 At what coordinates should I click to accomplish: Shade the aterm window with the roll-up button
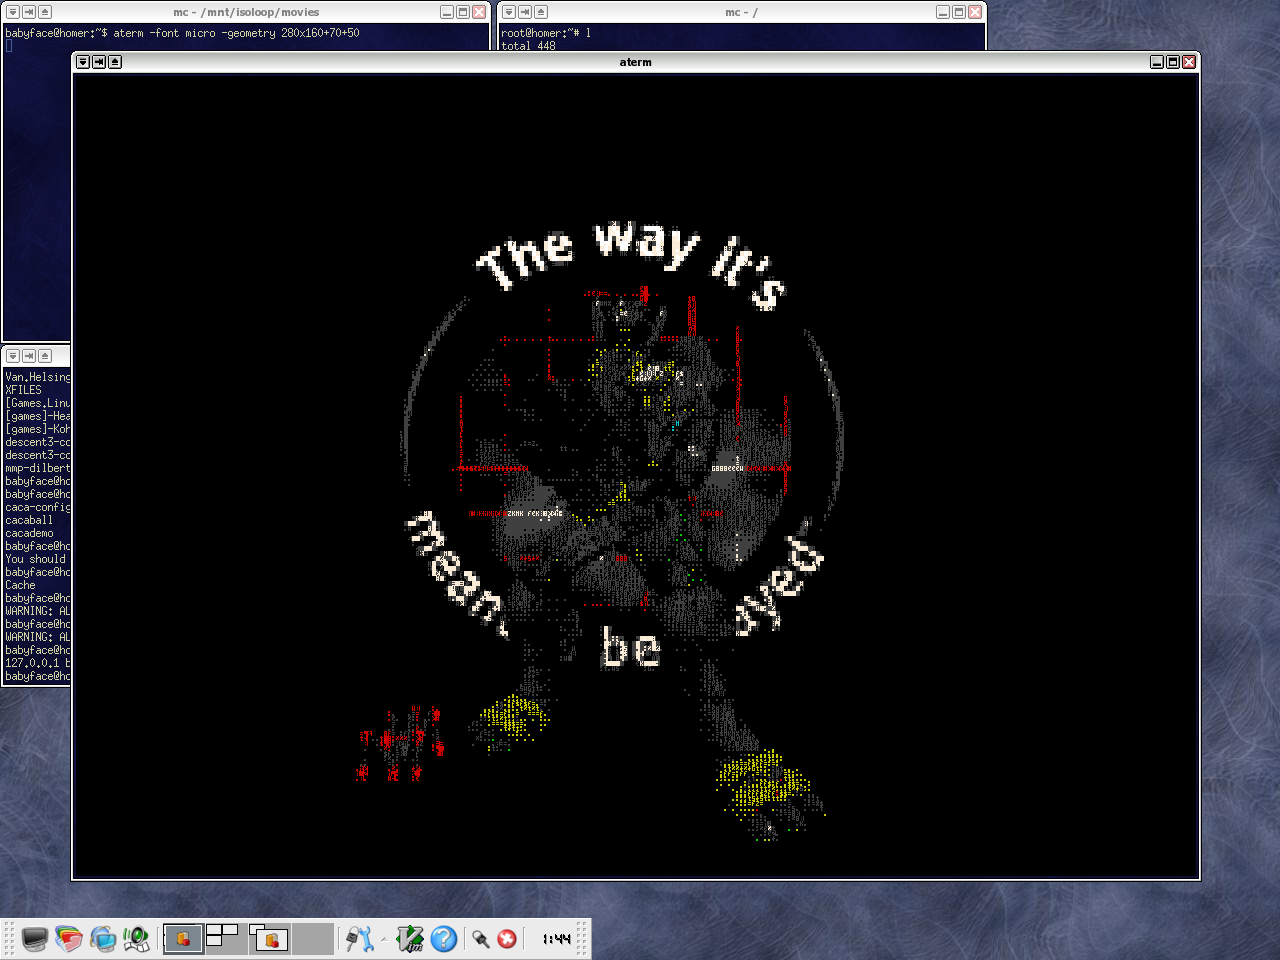point(115,62)
